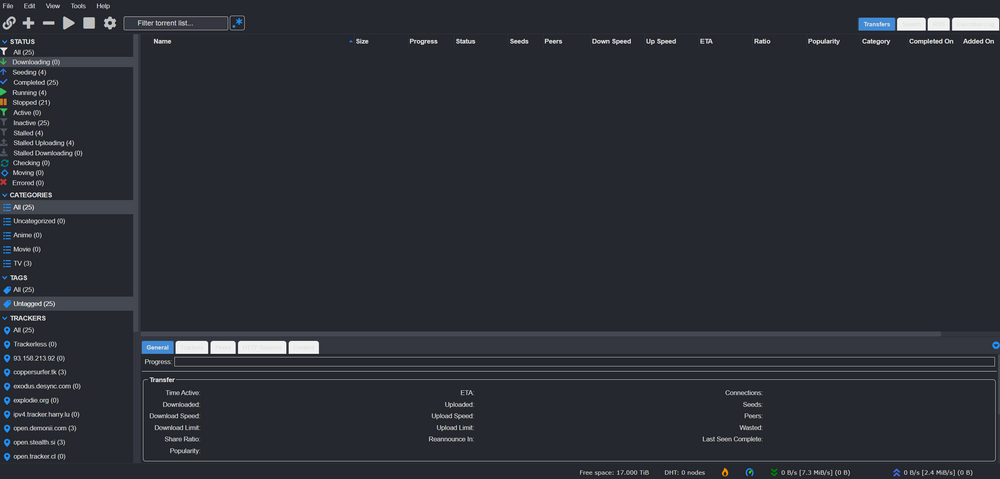Select the HTTP Sources properties tab

[x=262, y=348]
